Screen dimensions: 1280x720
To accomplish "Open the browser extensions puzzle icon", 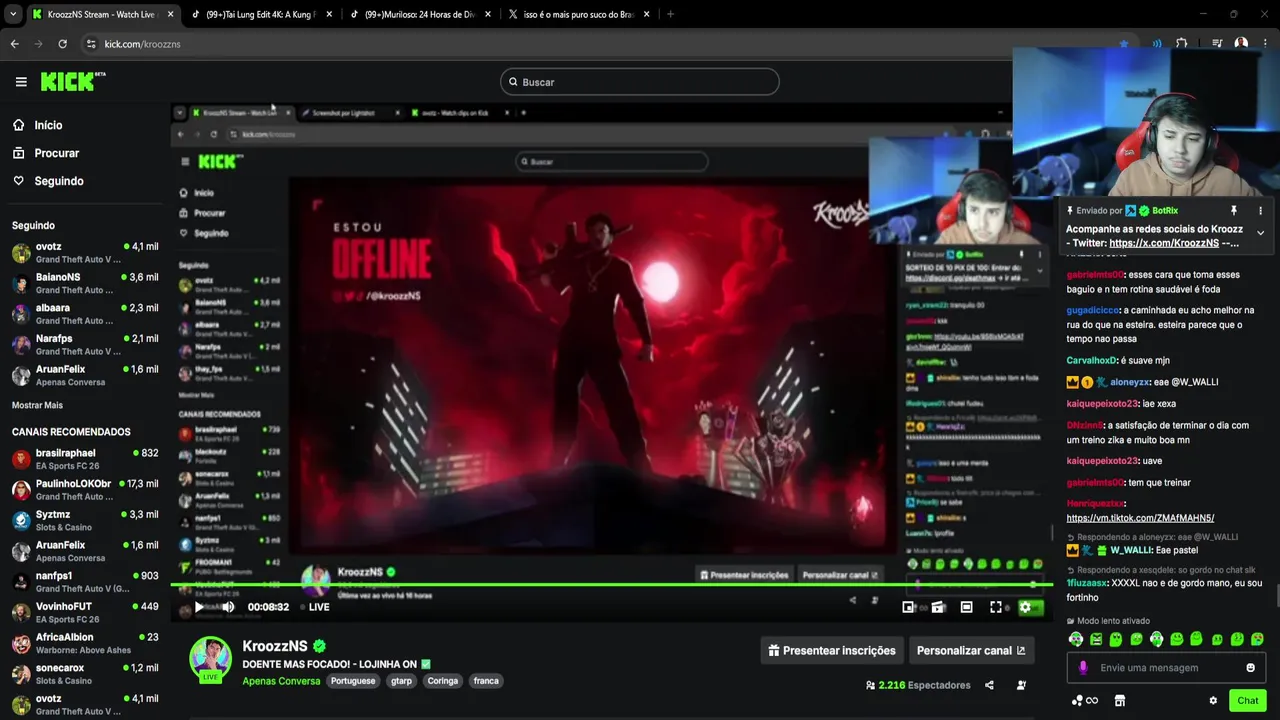I will [1182, 44].
